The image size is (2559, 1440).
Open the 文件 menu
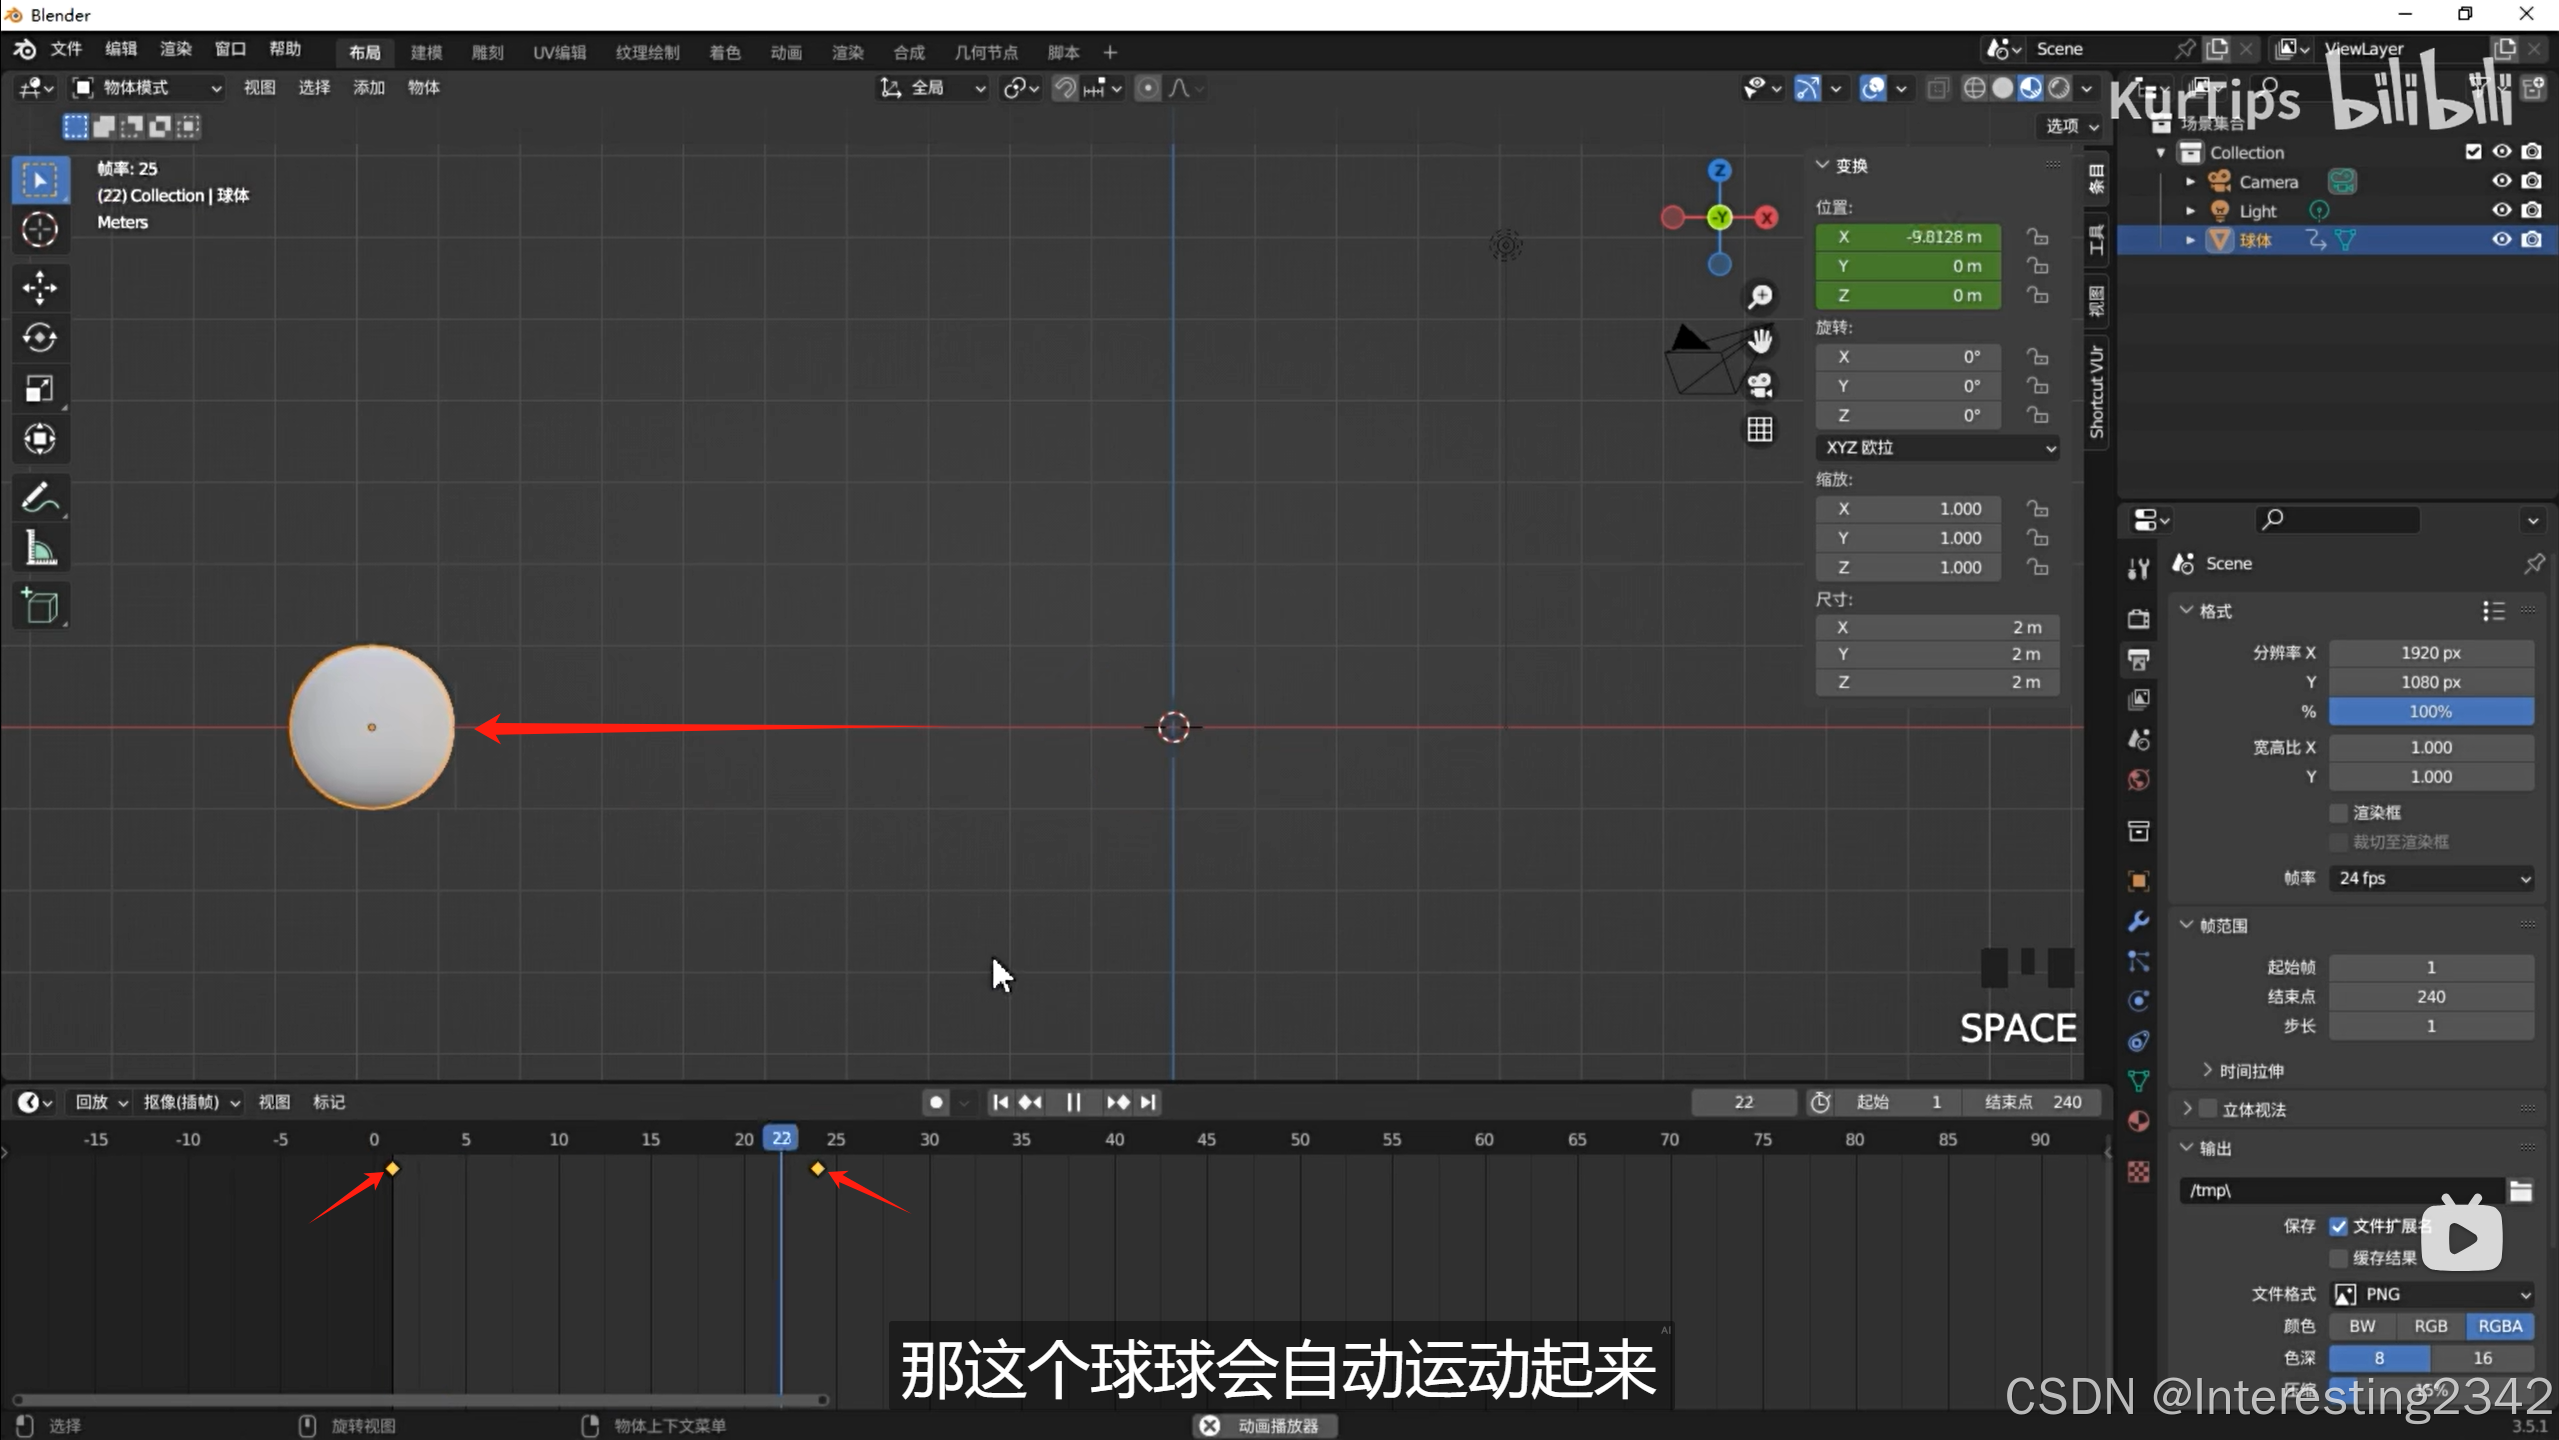coord(66,49)
